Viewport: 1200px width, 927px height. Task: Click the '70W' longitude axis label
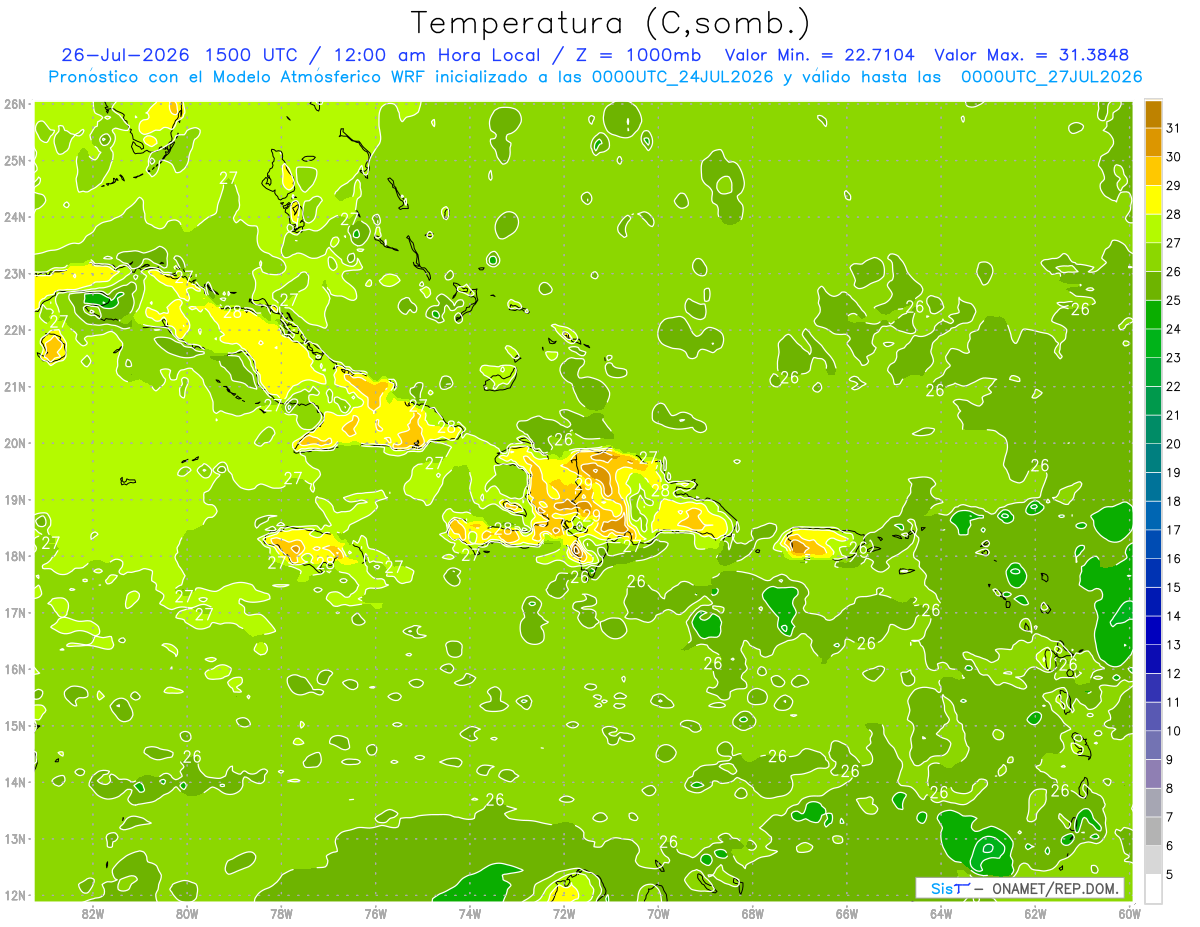(658, 912)
